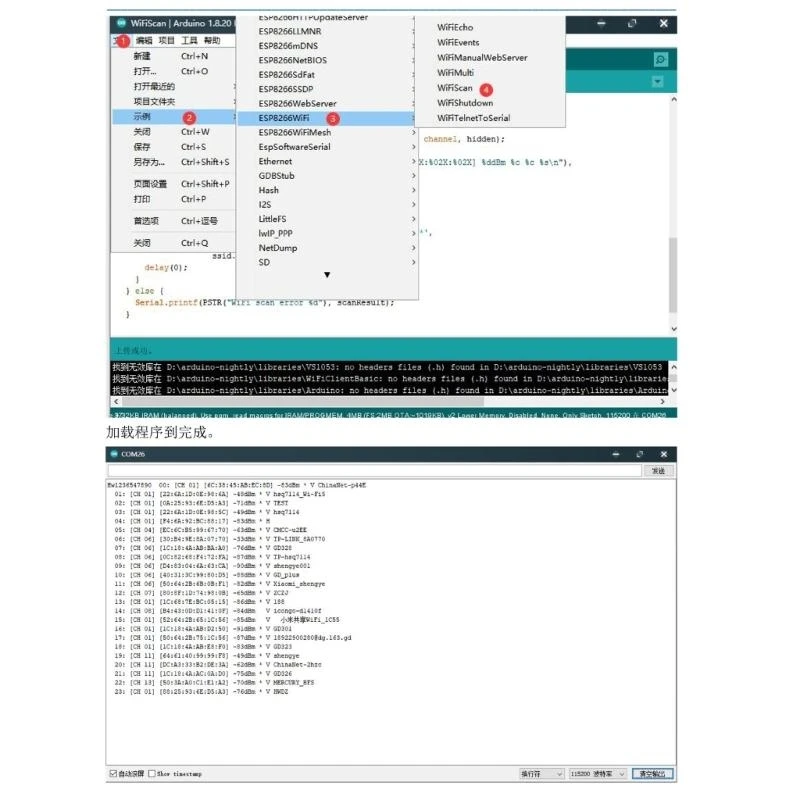Choose 保存 Ctrl+S menu entry
Image resolution: width=800 pixels, height=800 pixels.
[173, 147]
